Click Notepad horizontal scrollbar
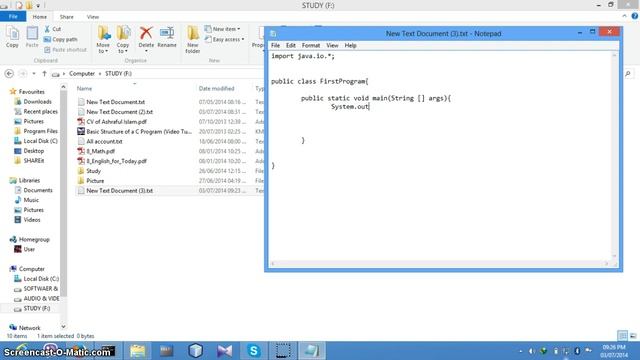The width and height of the screenshot is (640, 360). click(439, 264)
